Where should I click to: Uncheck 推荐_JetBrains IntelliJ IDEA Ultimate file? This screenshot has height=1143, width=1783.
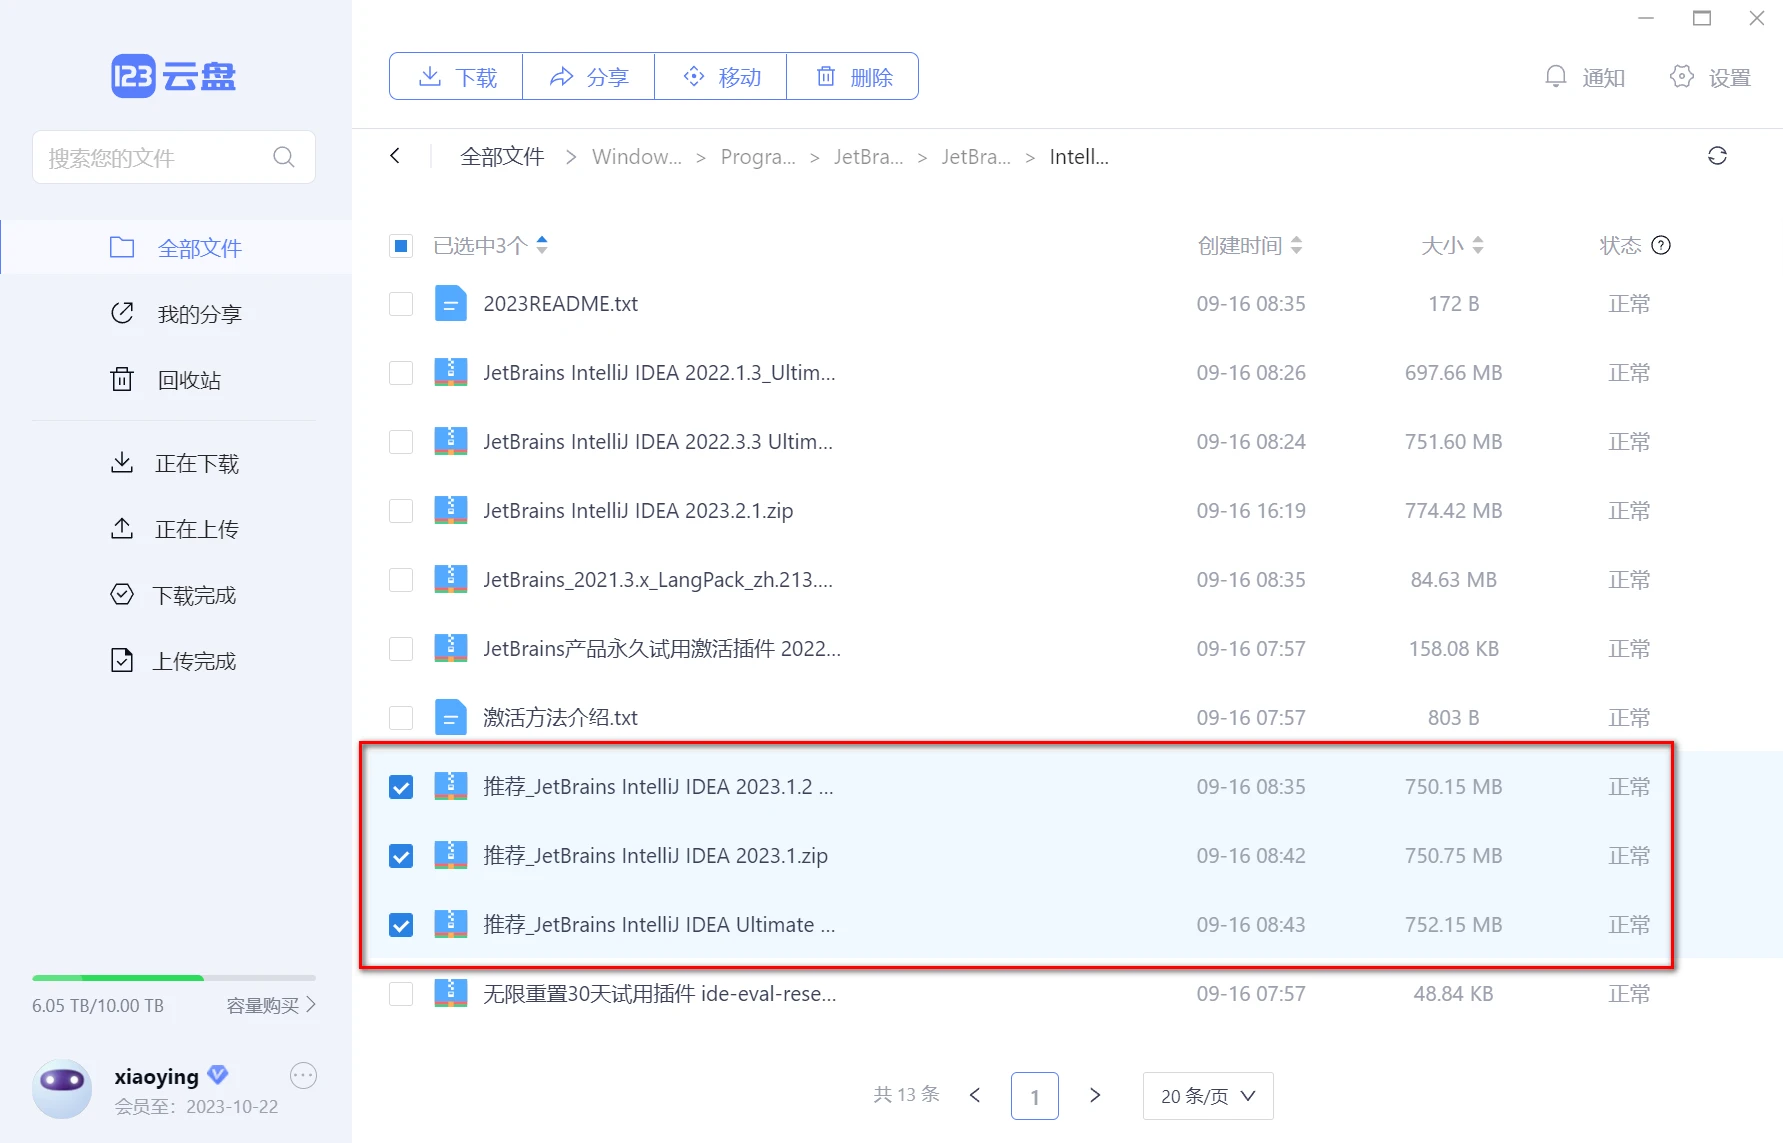(401, 925)
